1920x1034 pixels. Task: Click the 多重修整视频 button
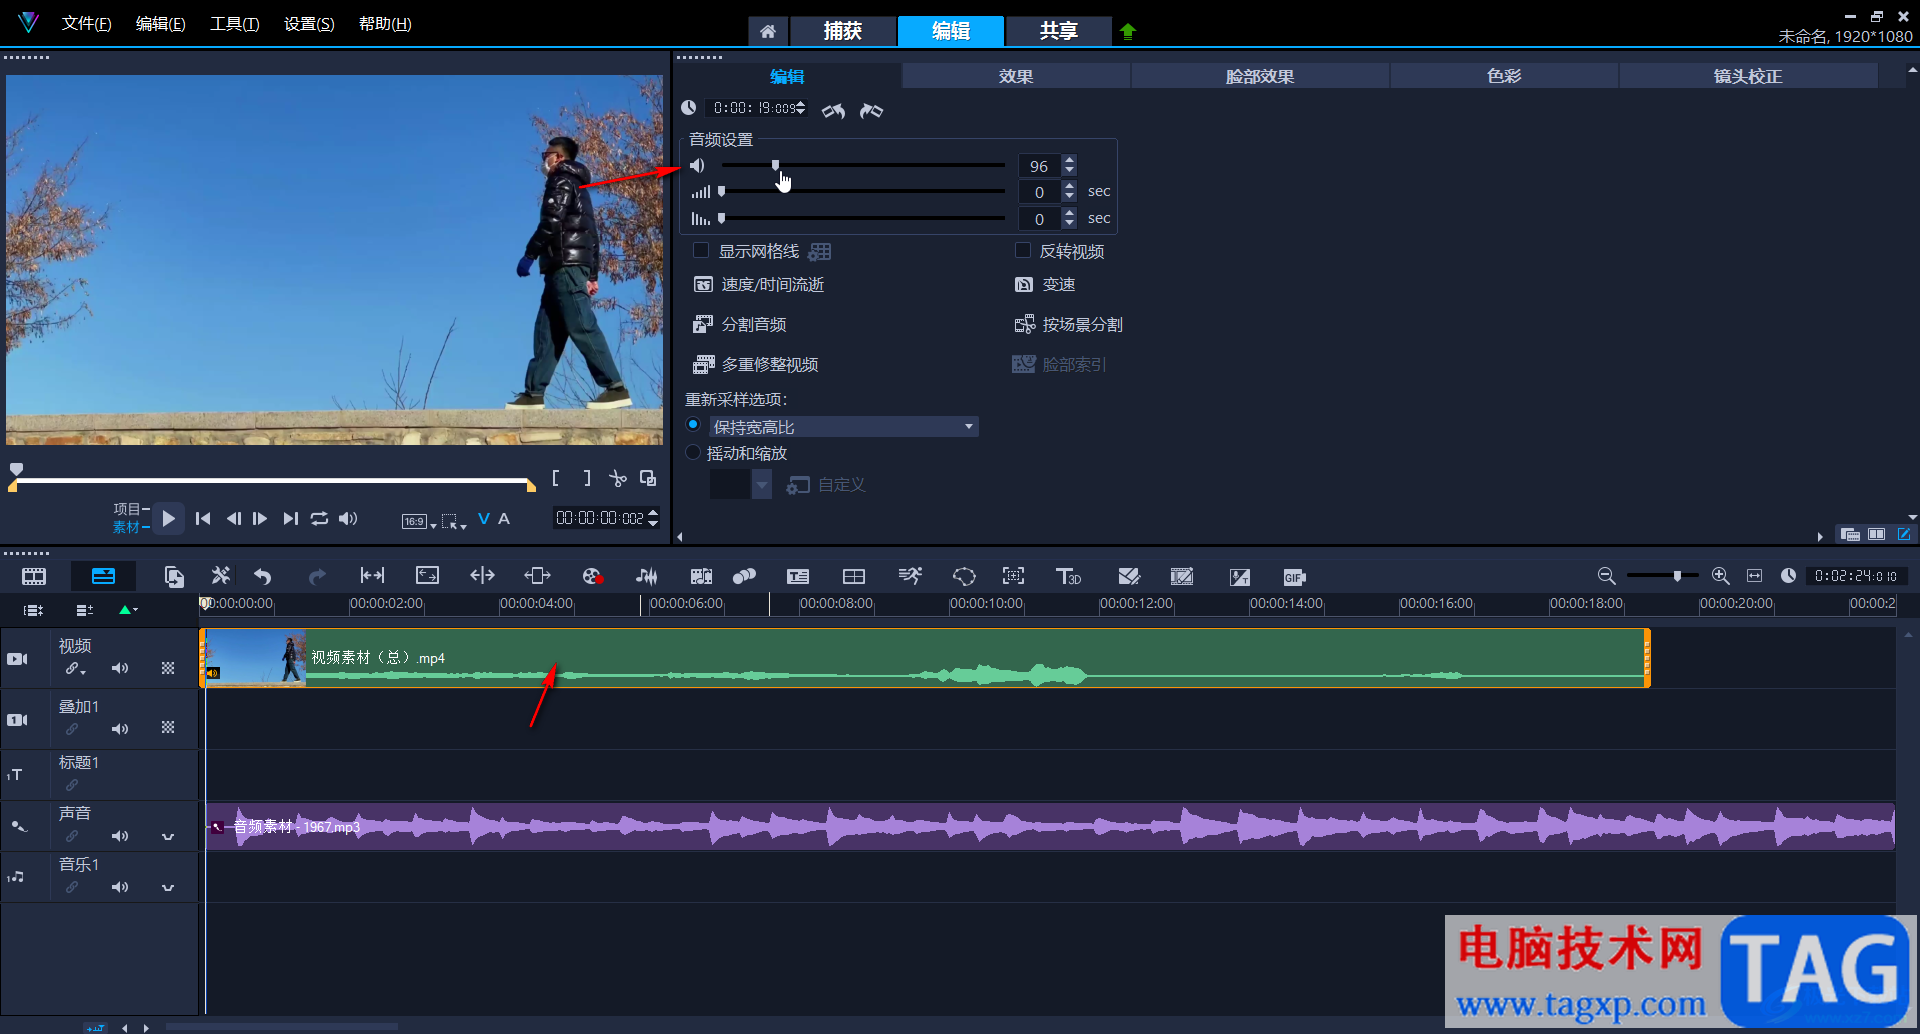(x=756, y=364)
